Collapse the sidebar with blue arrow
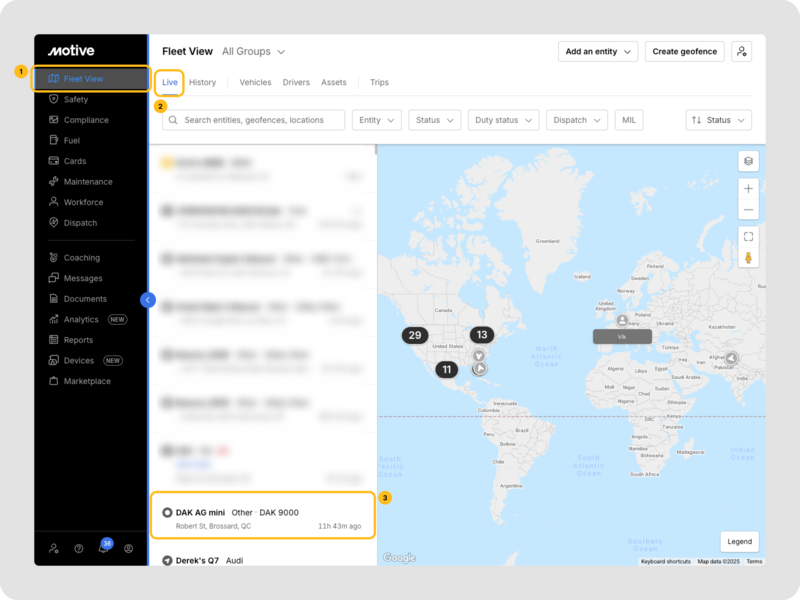The image size is (800, 600). pos(148,299)
